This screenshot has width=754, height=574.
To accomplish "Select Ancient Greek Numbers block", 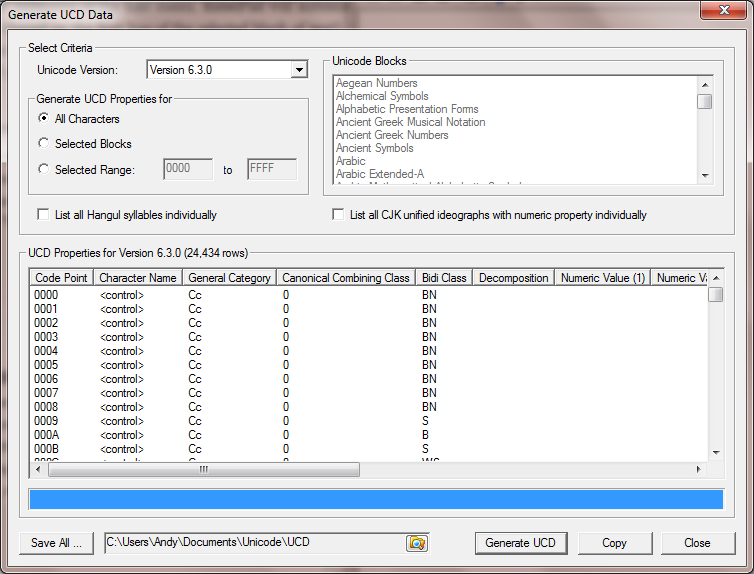I will 392,135.
